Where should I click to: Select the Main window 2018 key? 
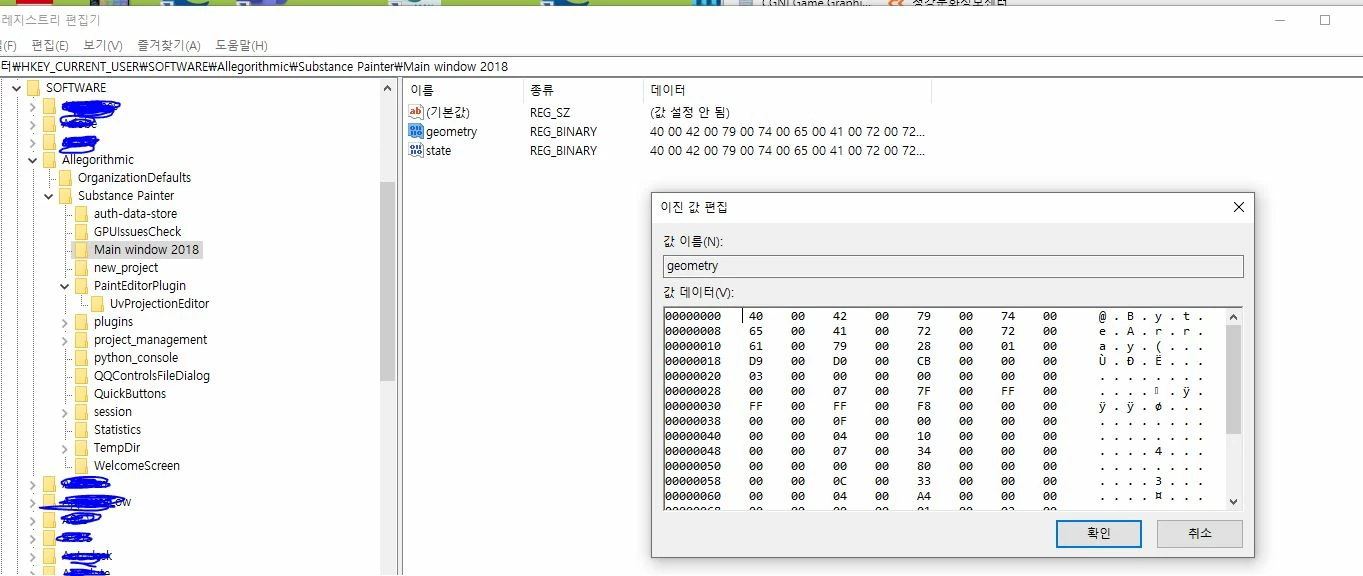(x=147, y=250)
